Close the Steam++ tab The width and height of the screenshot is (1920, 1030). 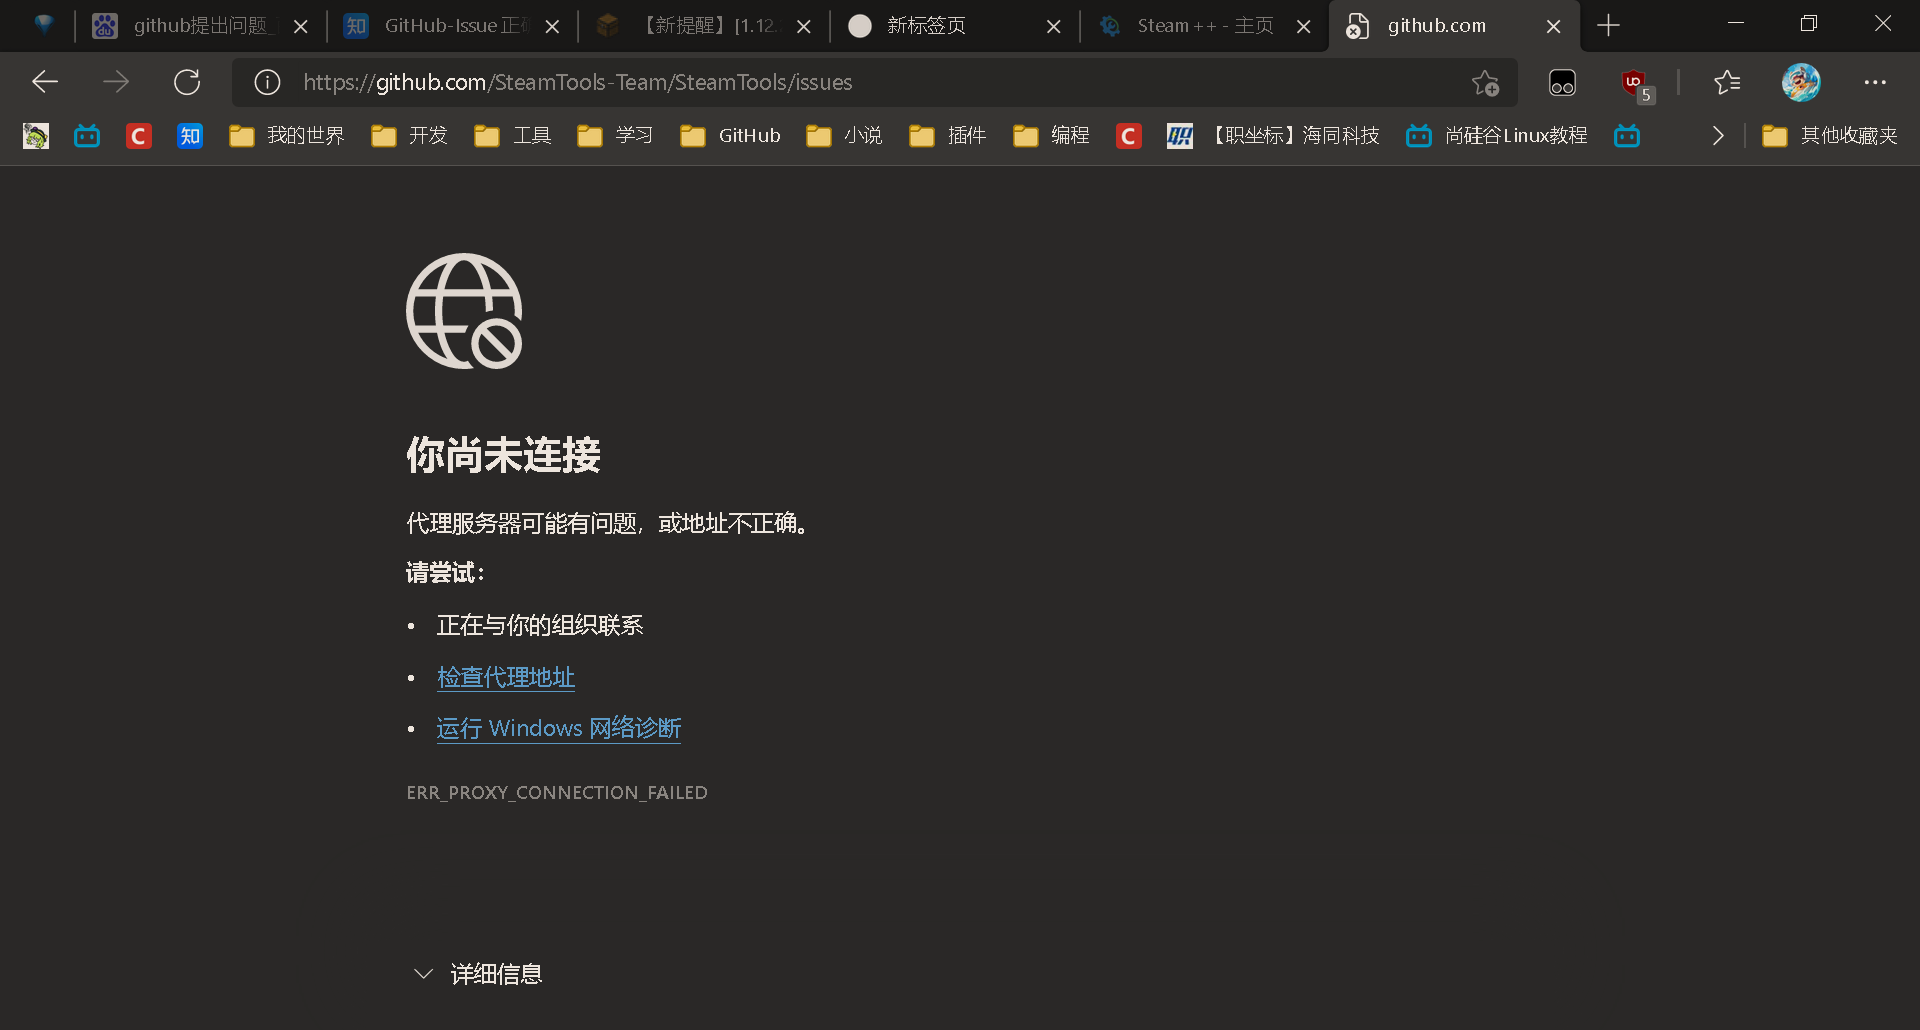(x=1303, y=27)
